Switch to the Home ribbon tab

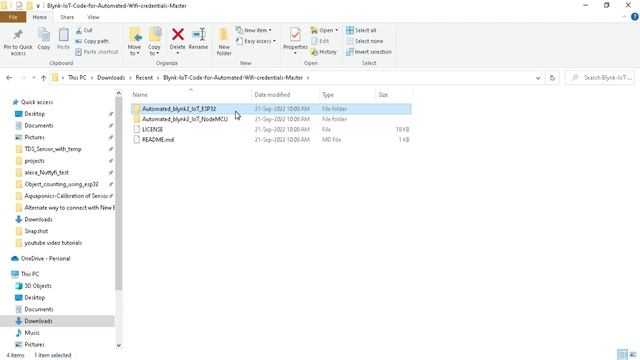tap(40, 17)
